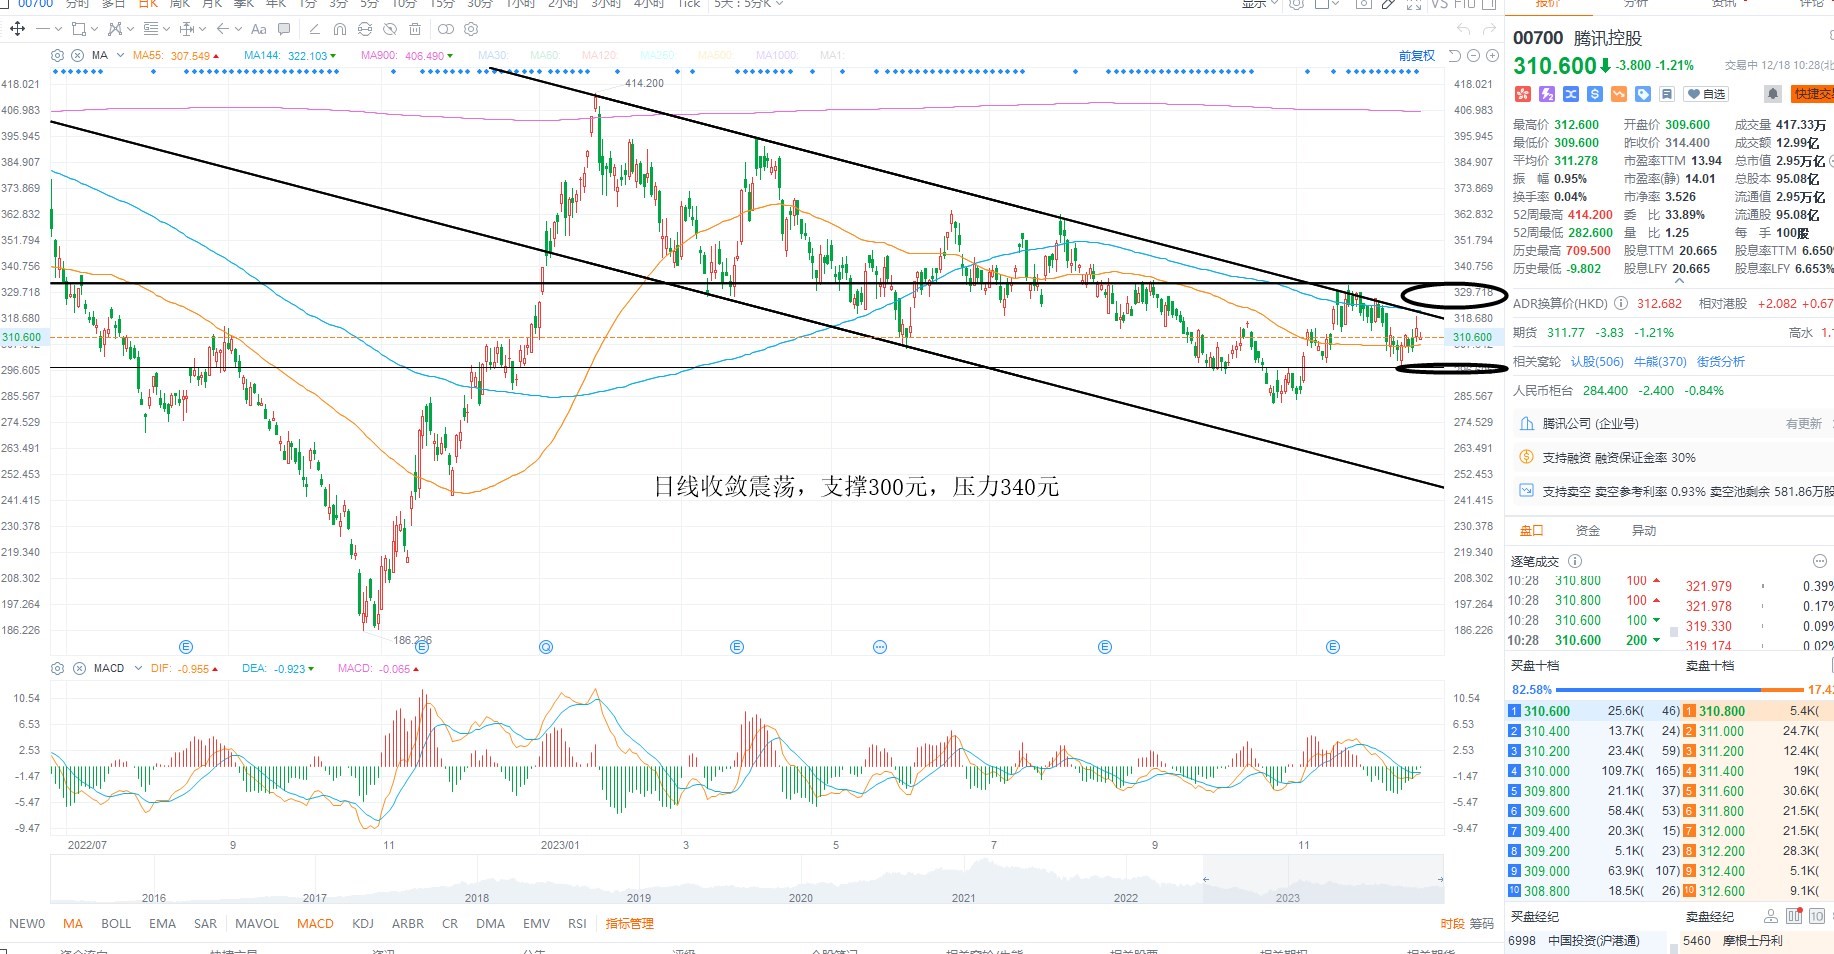Image resolution: width=1834 pixels, height=954 pixels.
Task: Zoom out chart with minus icon
Action: coord(1474,56)
